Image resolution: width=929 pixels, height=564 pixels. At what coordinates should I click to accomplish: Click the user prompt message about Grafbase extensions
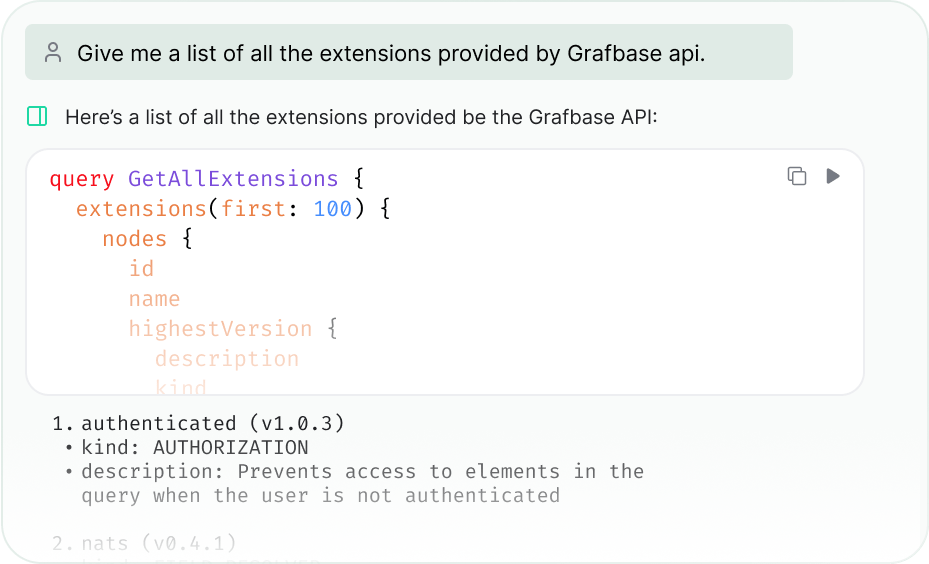(x=390, y=53)
